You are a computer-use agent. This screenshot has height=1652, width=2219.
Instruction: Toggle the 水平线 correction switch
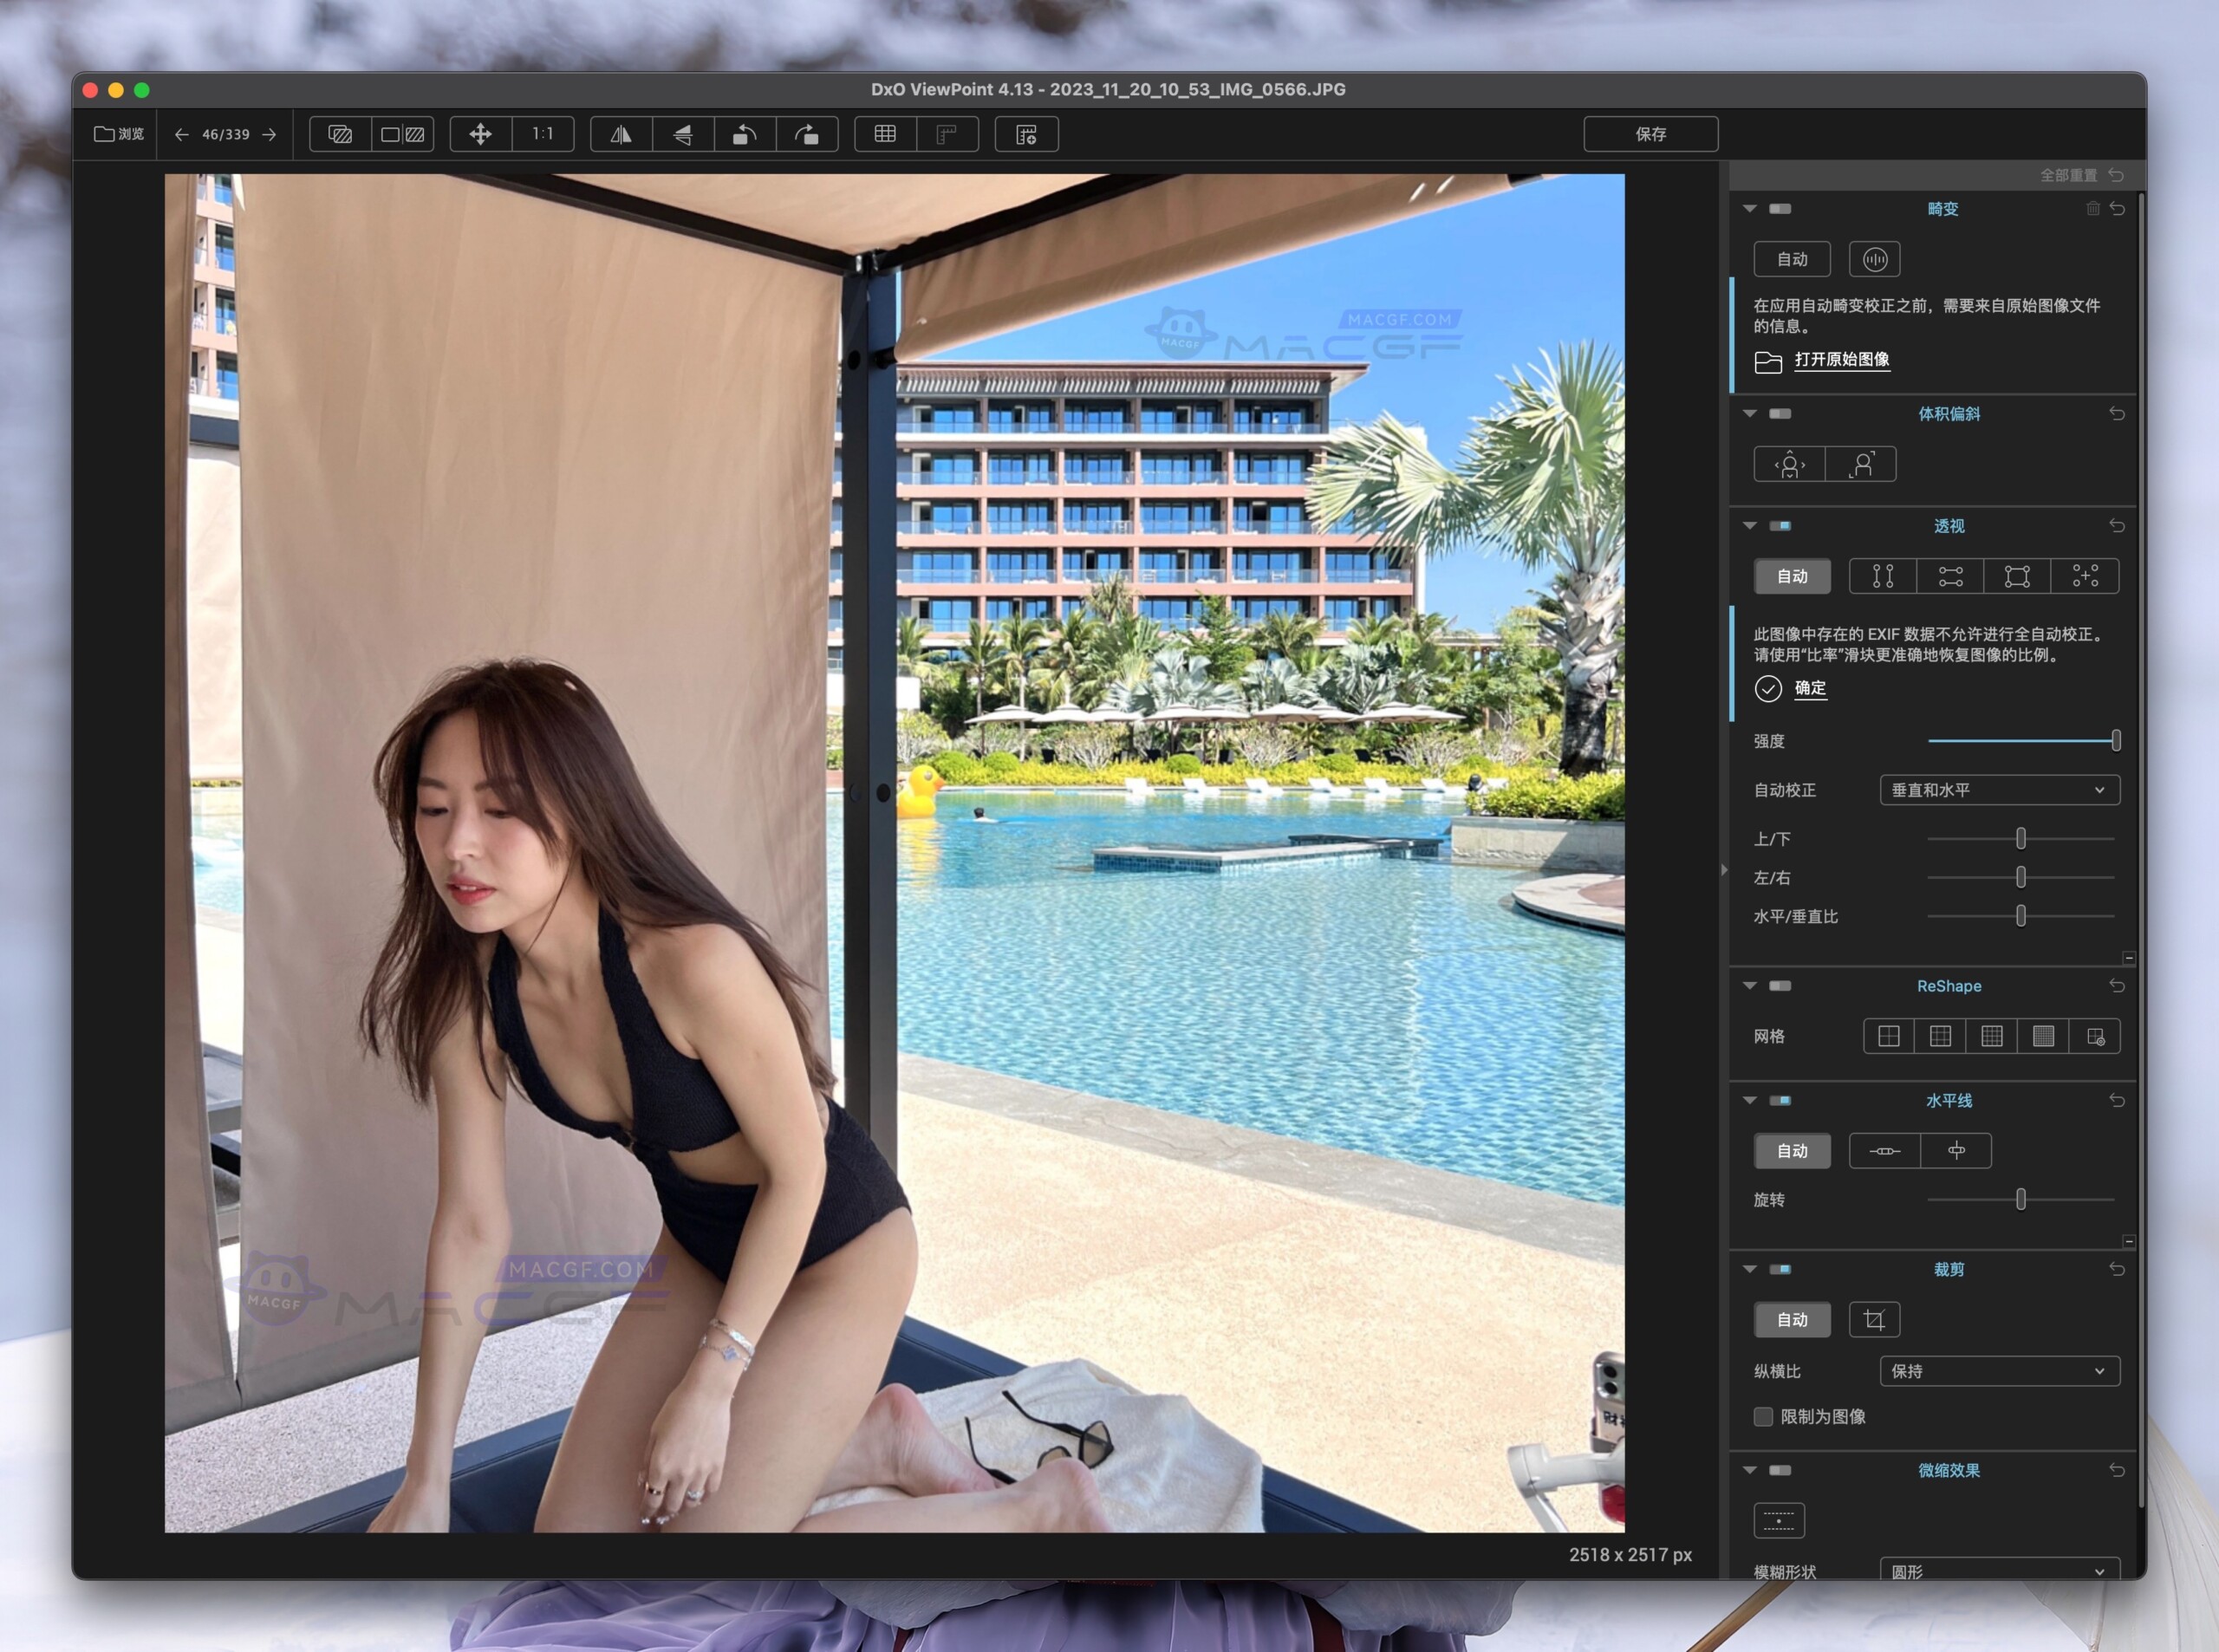pos(1780,1101)
